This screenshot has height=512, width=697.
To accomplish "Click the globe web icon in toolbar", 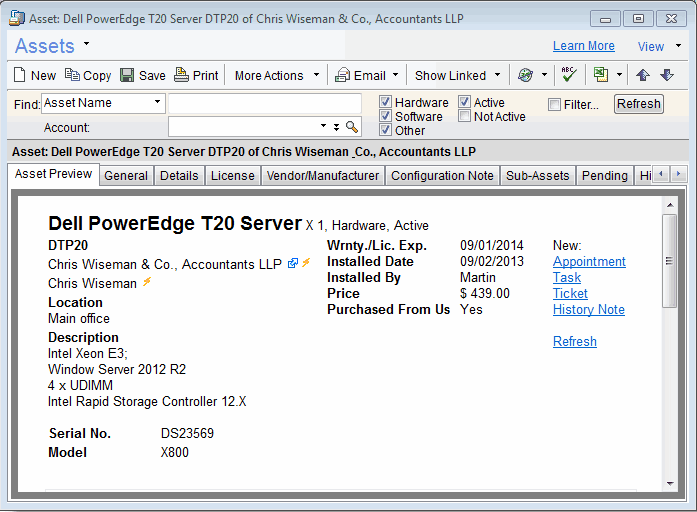I will 525,75.
